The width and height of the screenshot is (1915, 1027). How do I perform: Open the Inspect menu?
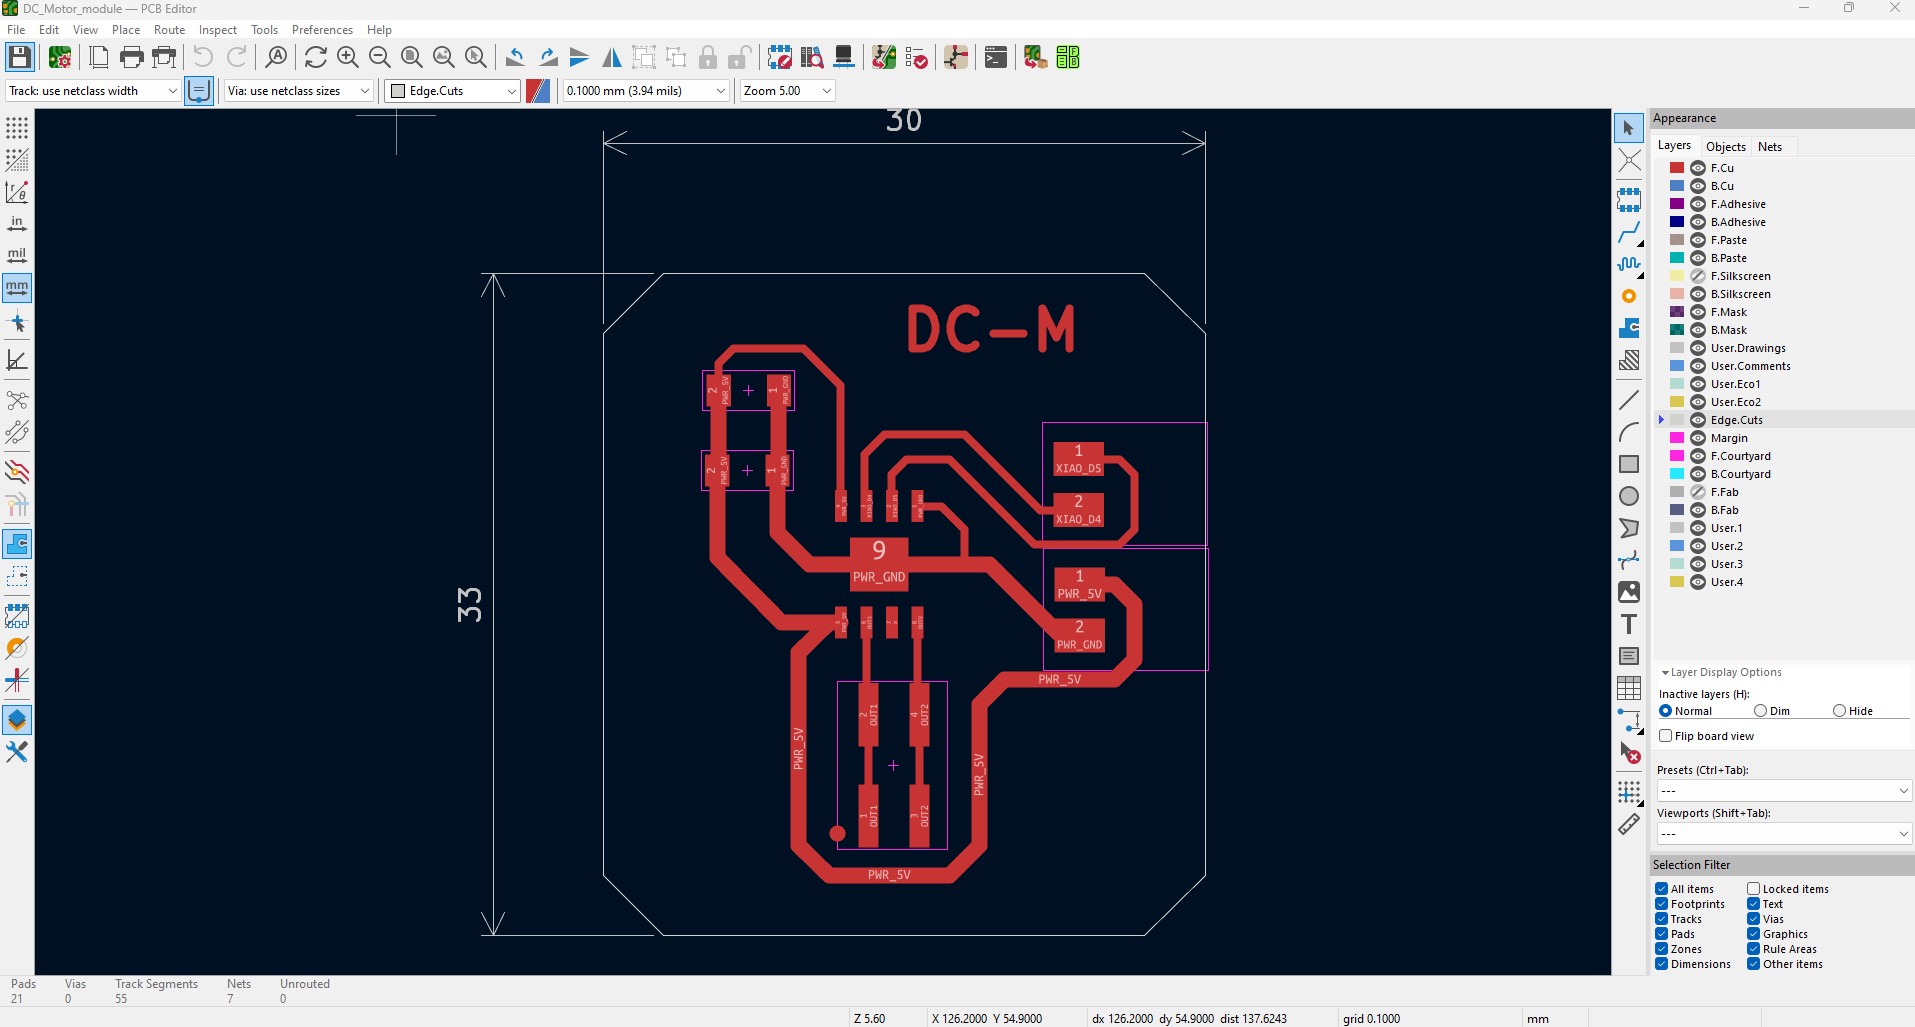click(x=218, y=30)
